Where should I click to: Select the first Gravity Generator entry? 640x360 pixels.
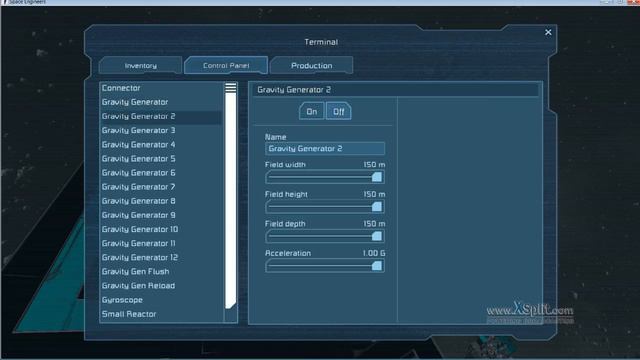pos(161,102)
